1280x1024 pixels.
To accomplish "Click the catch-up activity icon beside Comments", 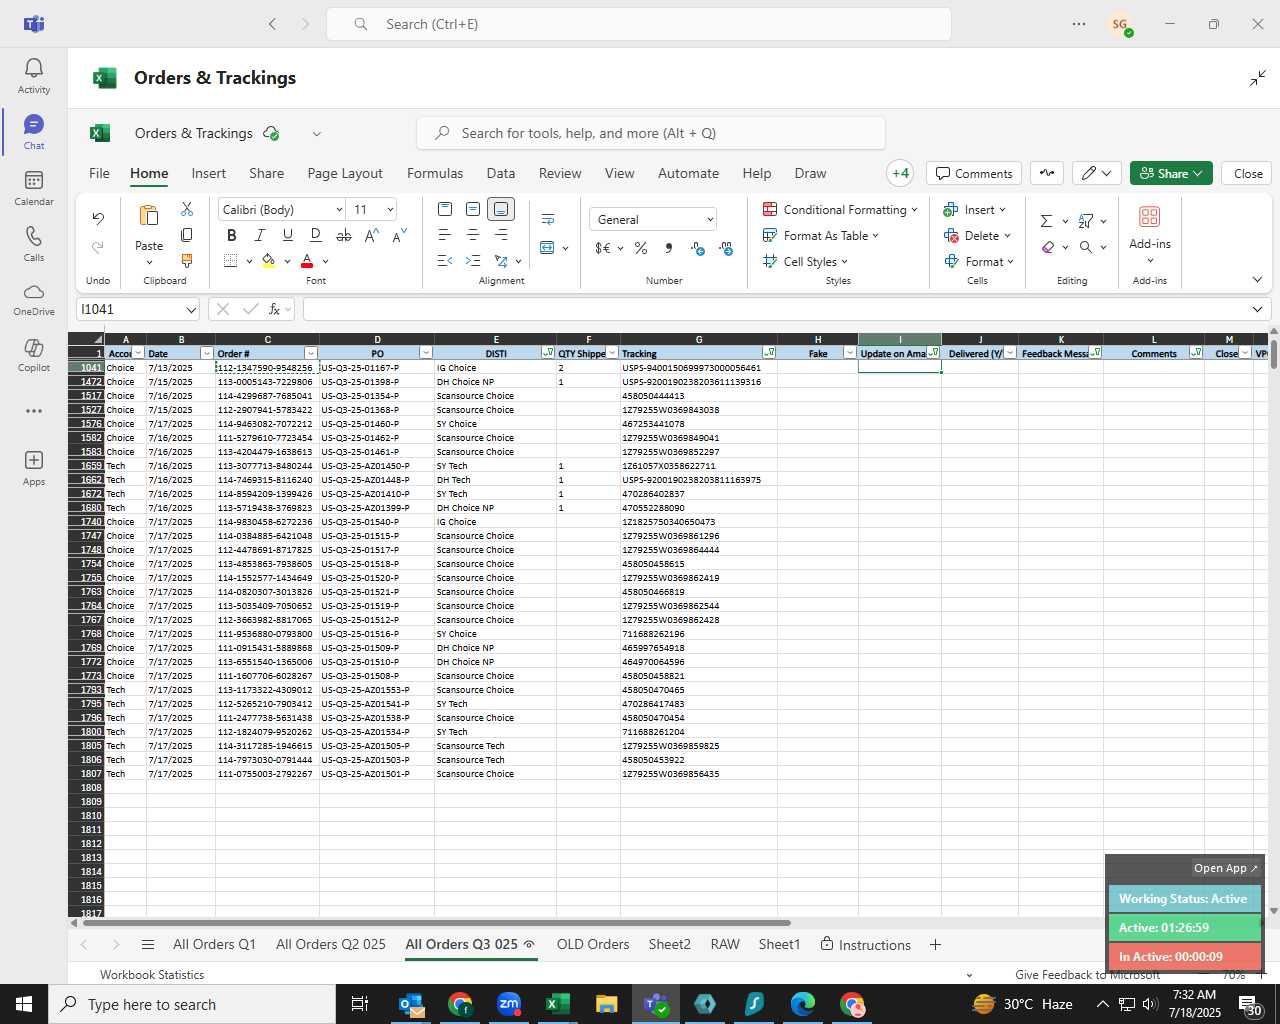I will [1047, 173].
